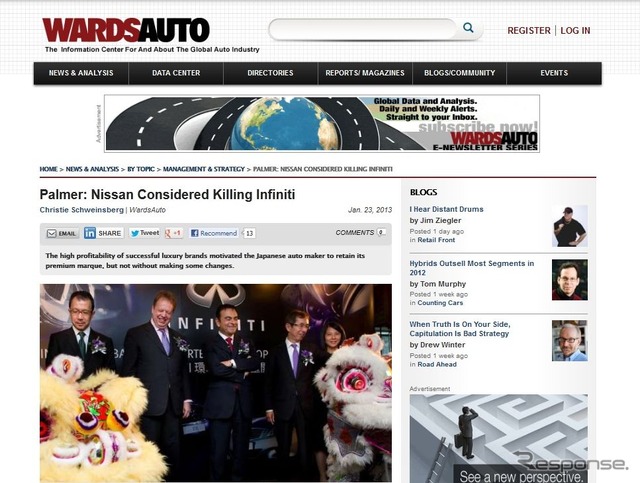Open the Events menu
Image resolution: width=640 pixels, height=483 pixels.
coord(554,73)
